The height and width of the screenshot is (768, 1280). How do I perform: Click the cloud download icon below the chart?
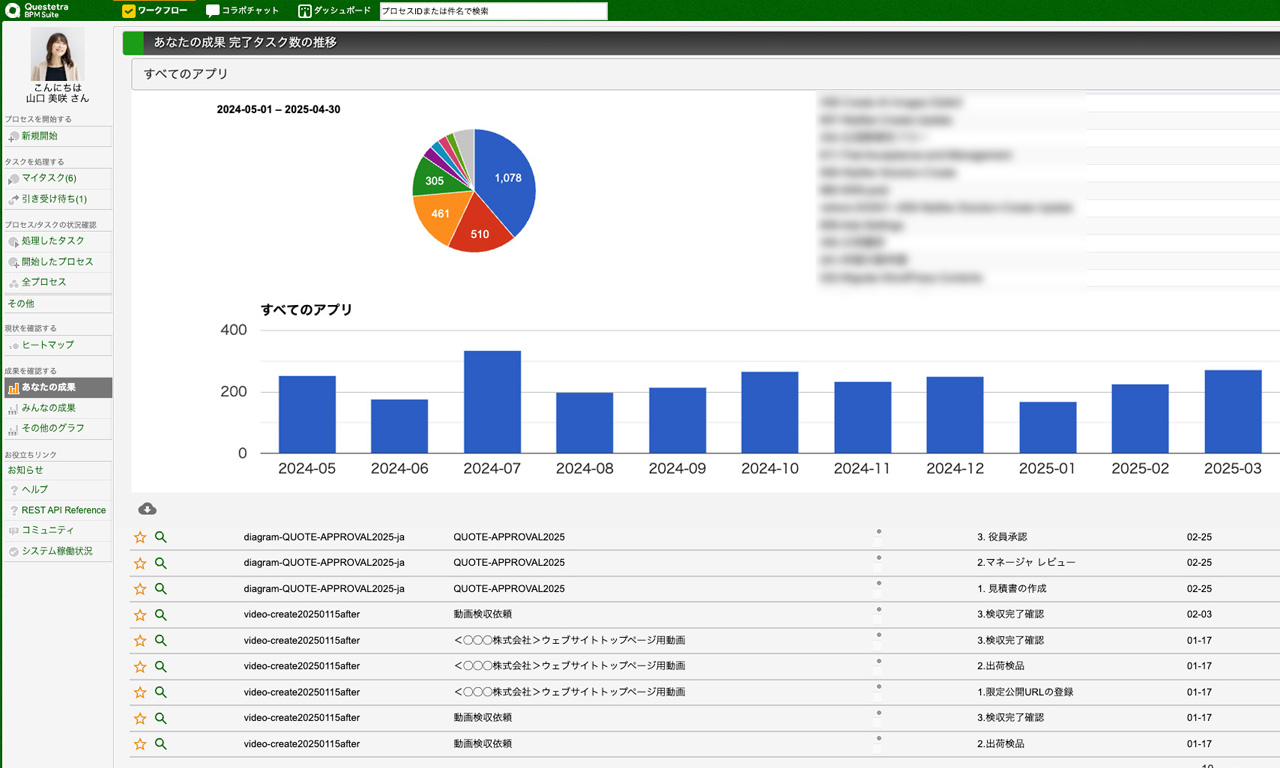(x=147, y=509)
